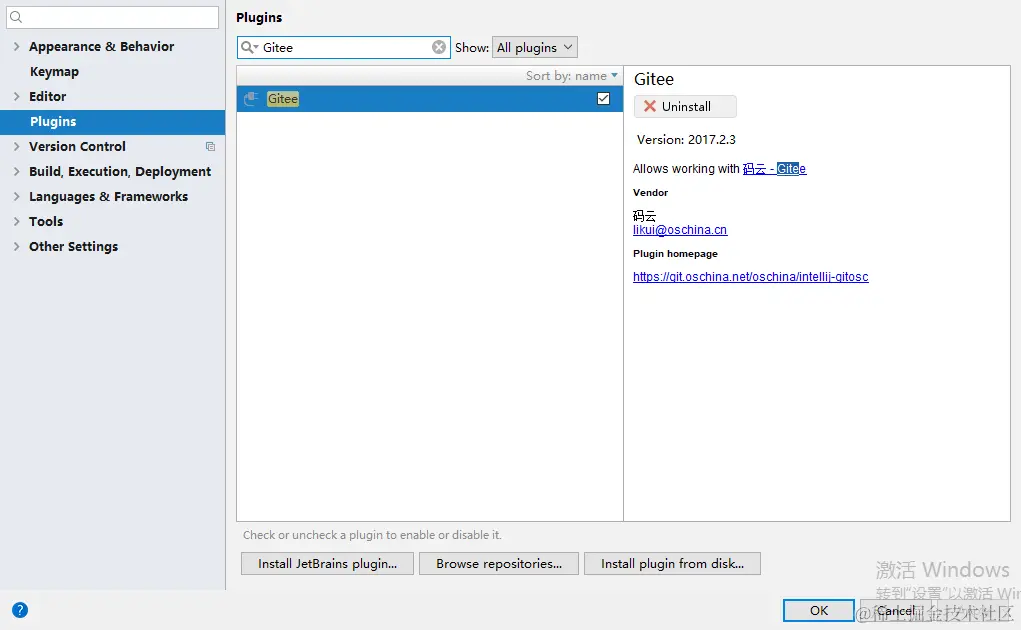
Task: Click the Version: 2017.2.3 text
Action: (x=686, y=140)
